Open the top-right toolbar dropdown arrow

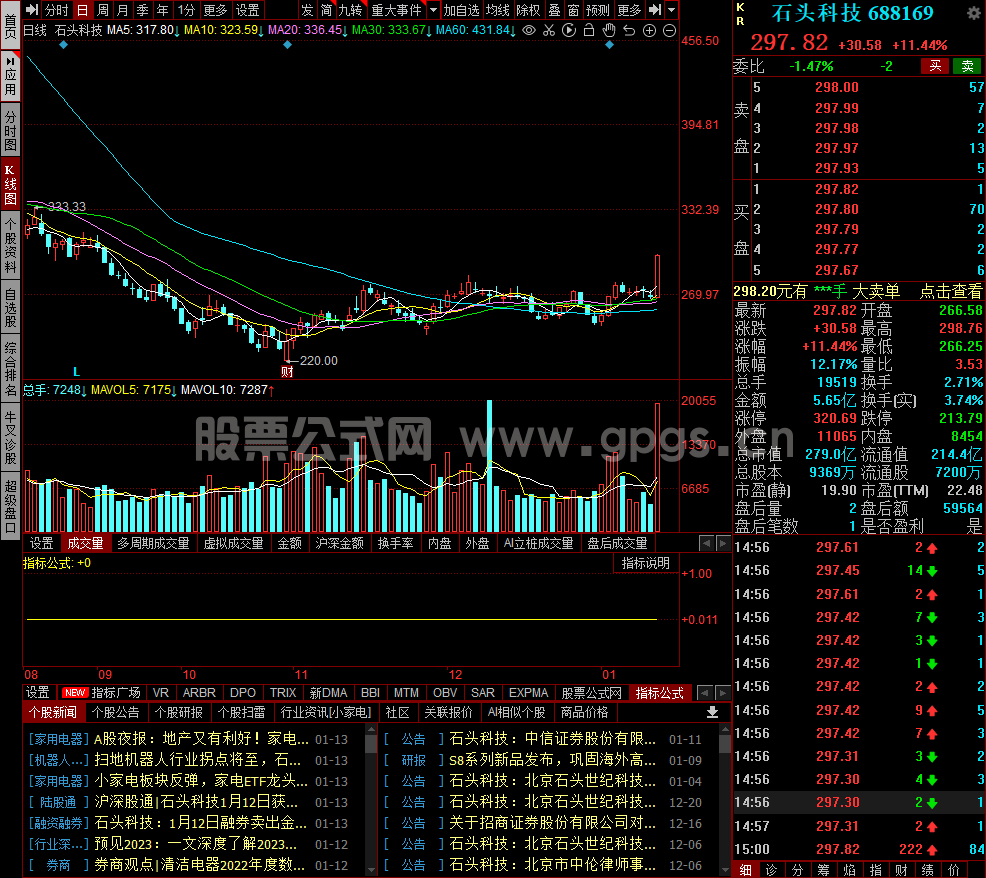(x=672, y=10)
